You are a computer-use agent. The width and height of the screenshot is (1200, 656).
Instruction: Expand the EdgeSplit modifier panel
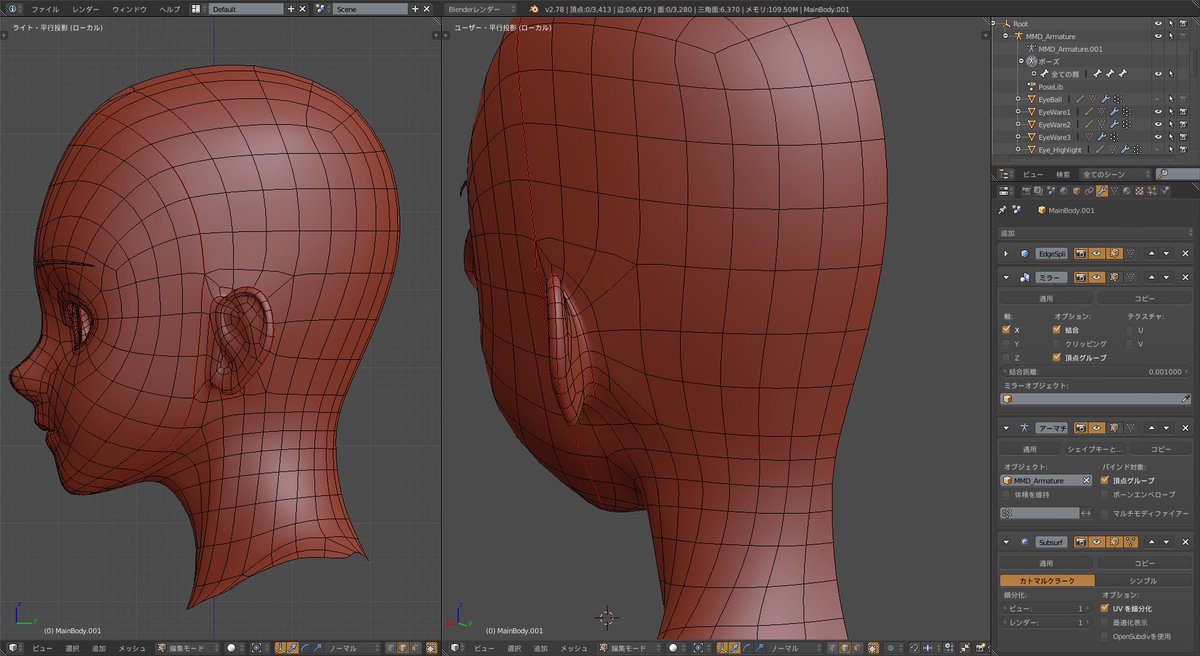click(x=1007, y=254)
